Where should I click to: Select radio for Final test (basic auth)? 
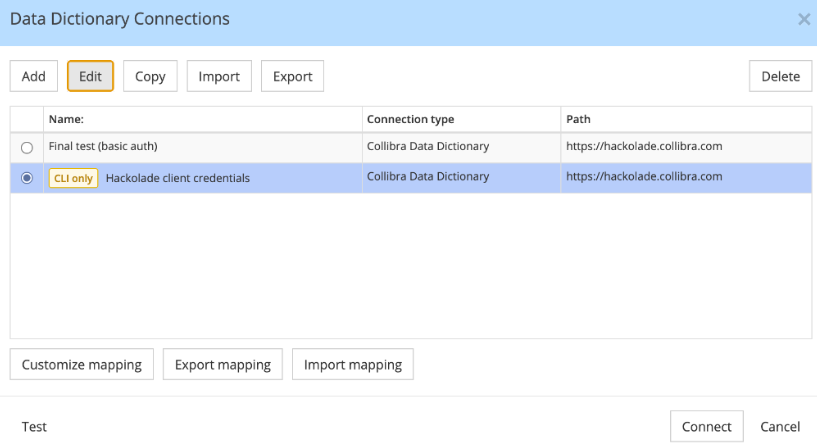click(27, 148)
